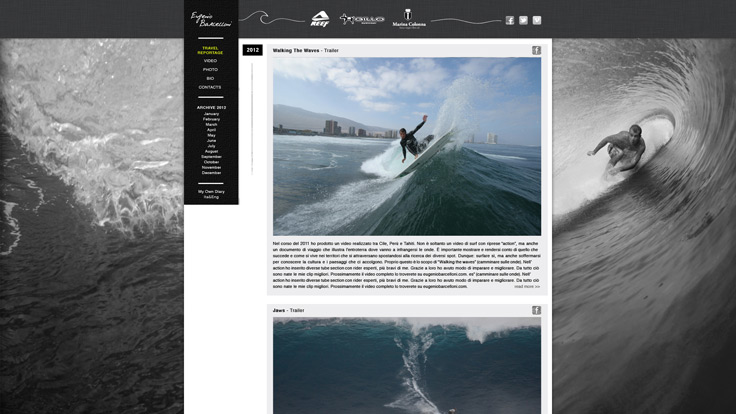This screenshot has width=736, height=414.
Task: Open the Walking The Waves title
Action: click(x=305, y=50)
